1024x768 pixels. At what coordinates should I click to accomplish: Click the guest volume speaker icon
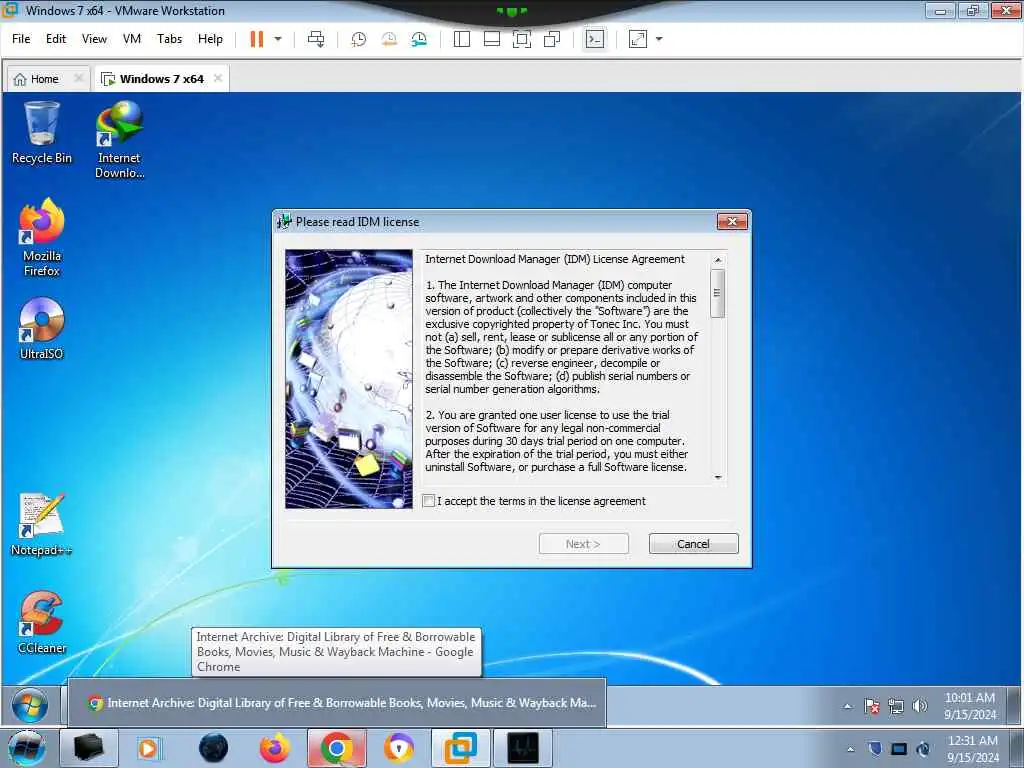click(920, 706)
